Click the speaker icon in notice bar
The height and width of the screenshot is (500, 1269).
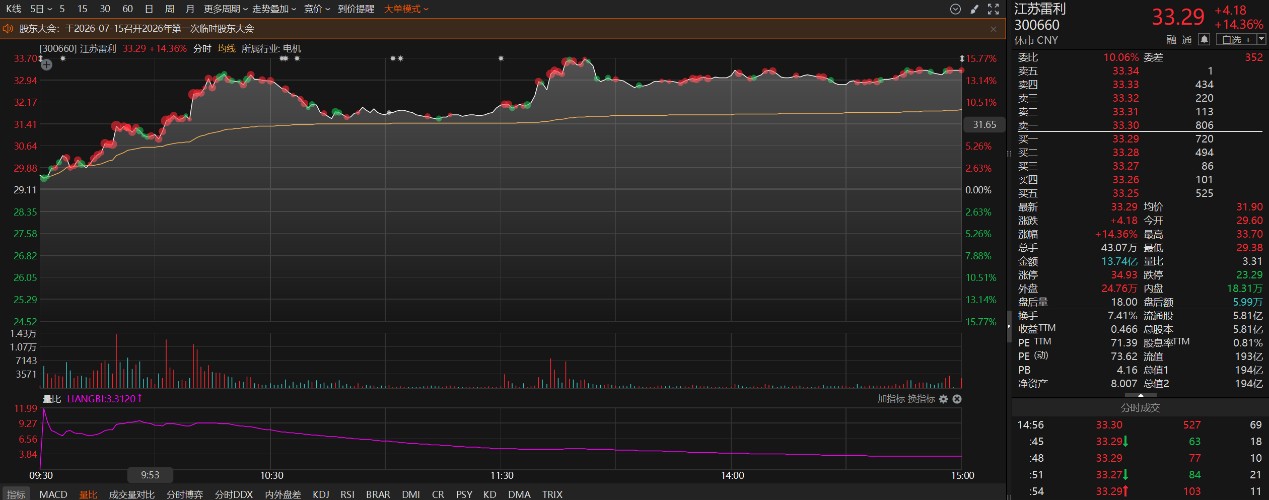click(9, 28)
